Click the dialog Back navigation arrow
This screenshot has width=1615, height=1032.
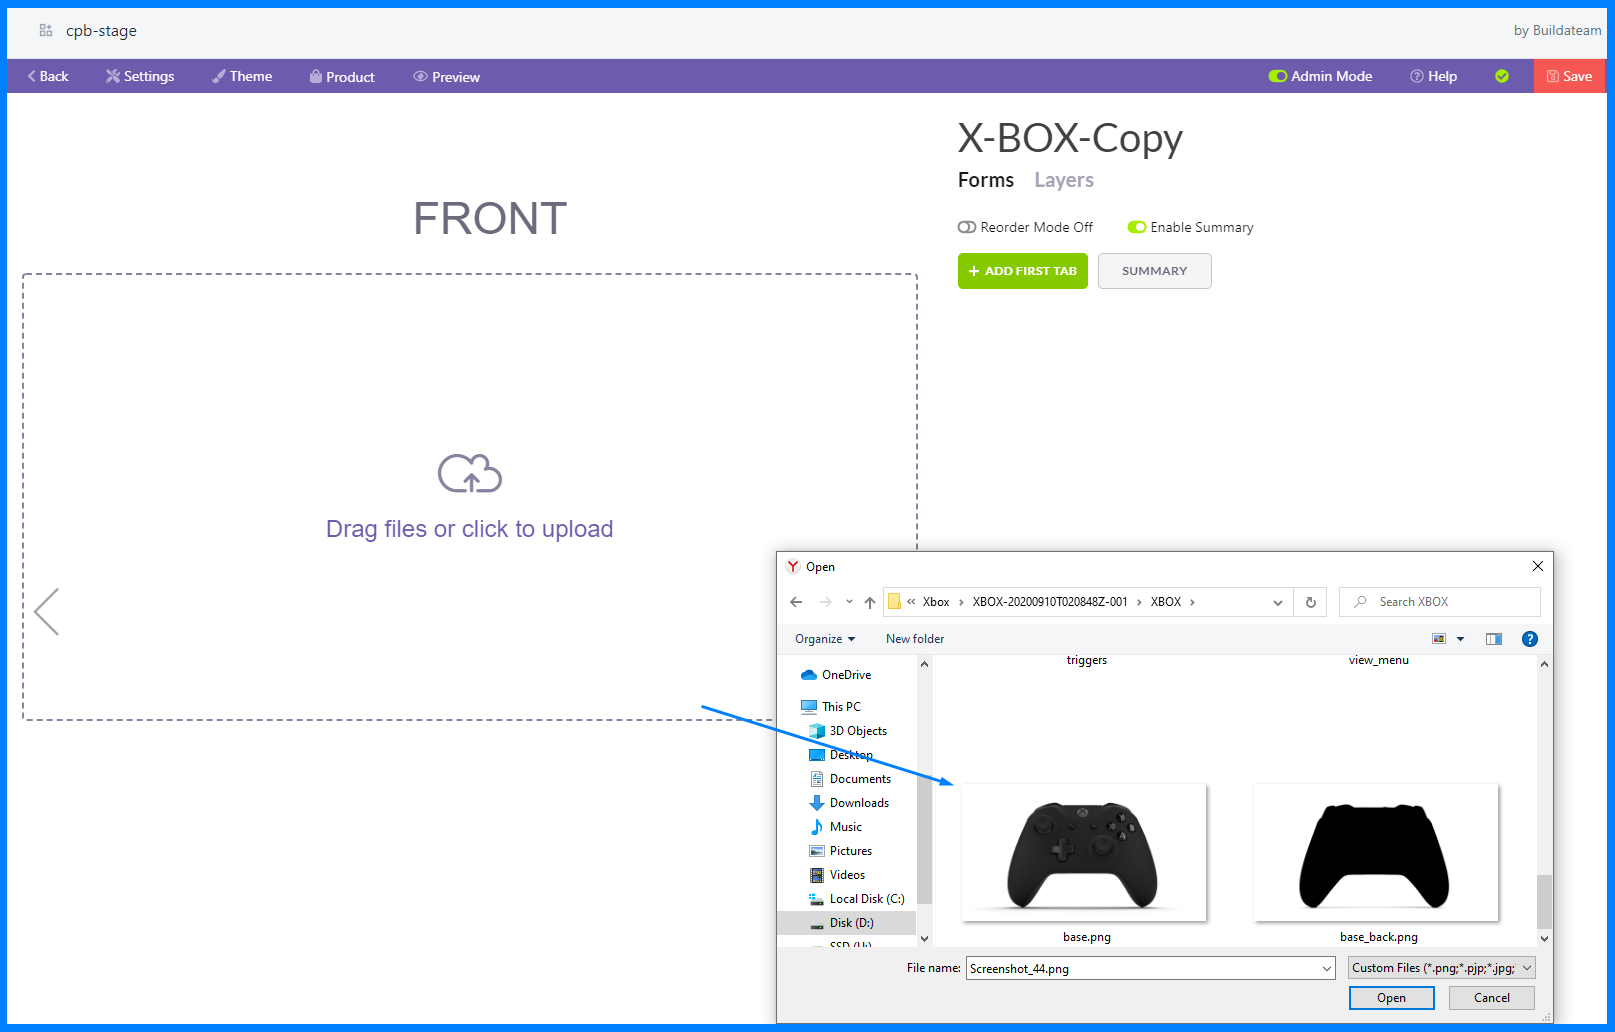(796, 602)
